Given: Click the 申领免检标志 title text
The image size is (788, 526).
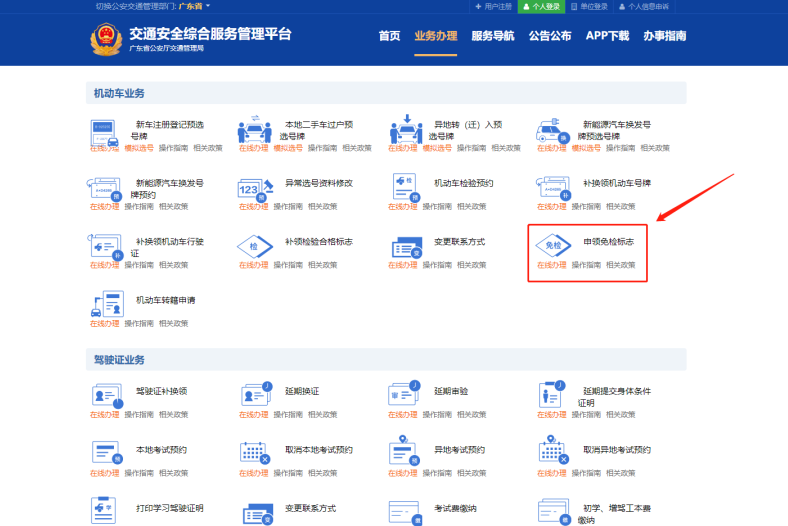Looking at the screenshot, I should tap(609, 242).
